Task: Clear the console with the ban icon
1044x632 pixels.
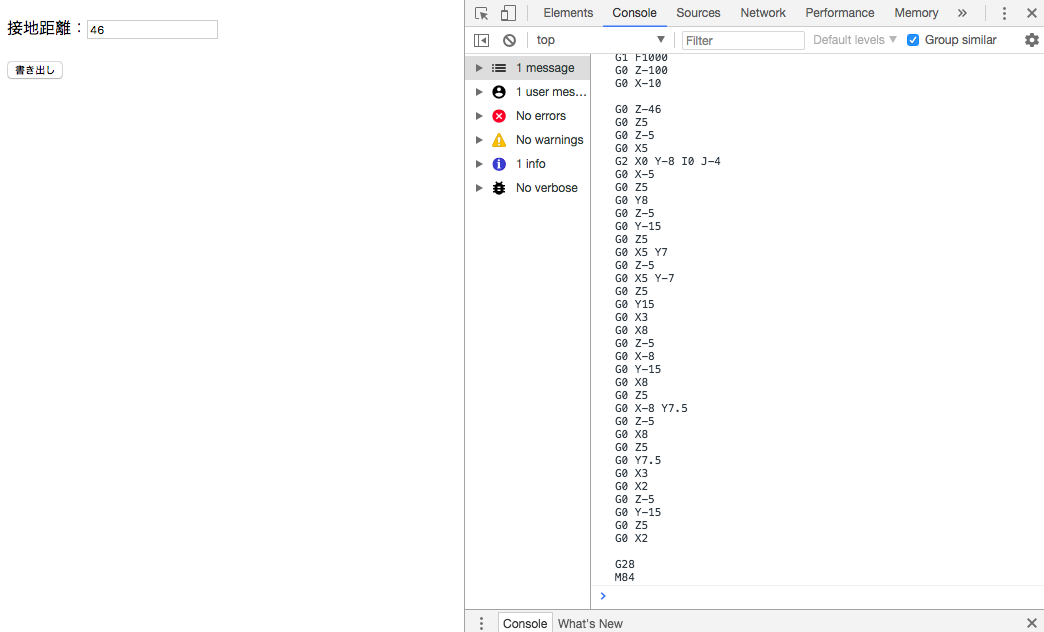Action: tap(509, 40)
